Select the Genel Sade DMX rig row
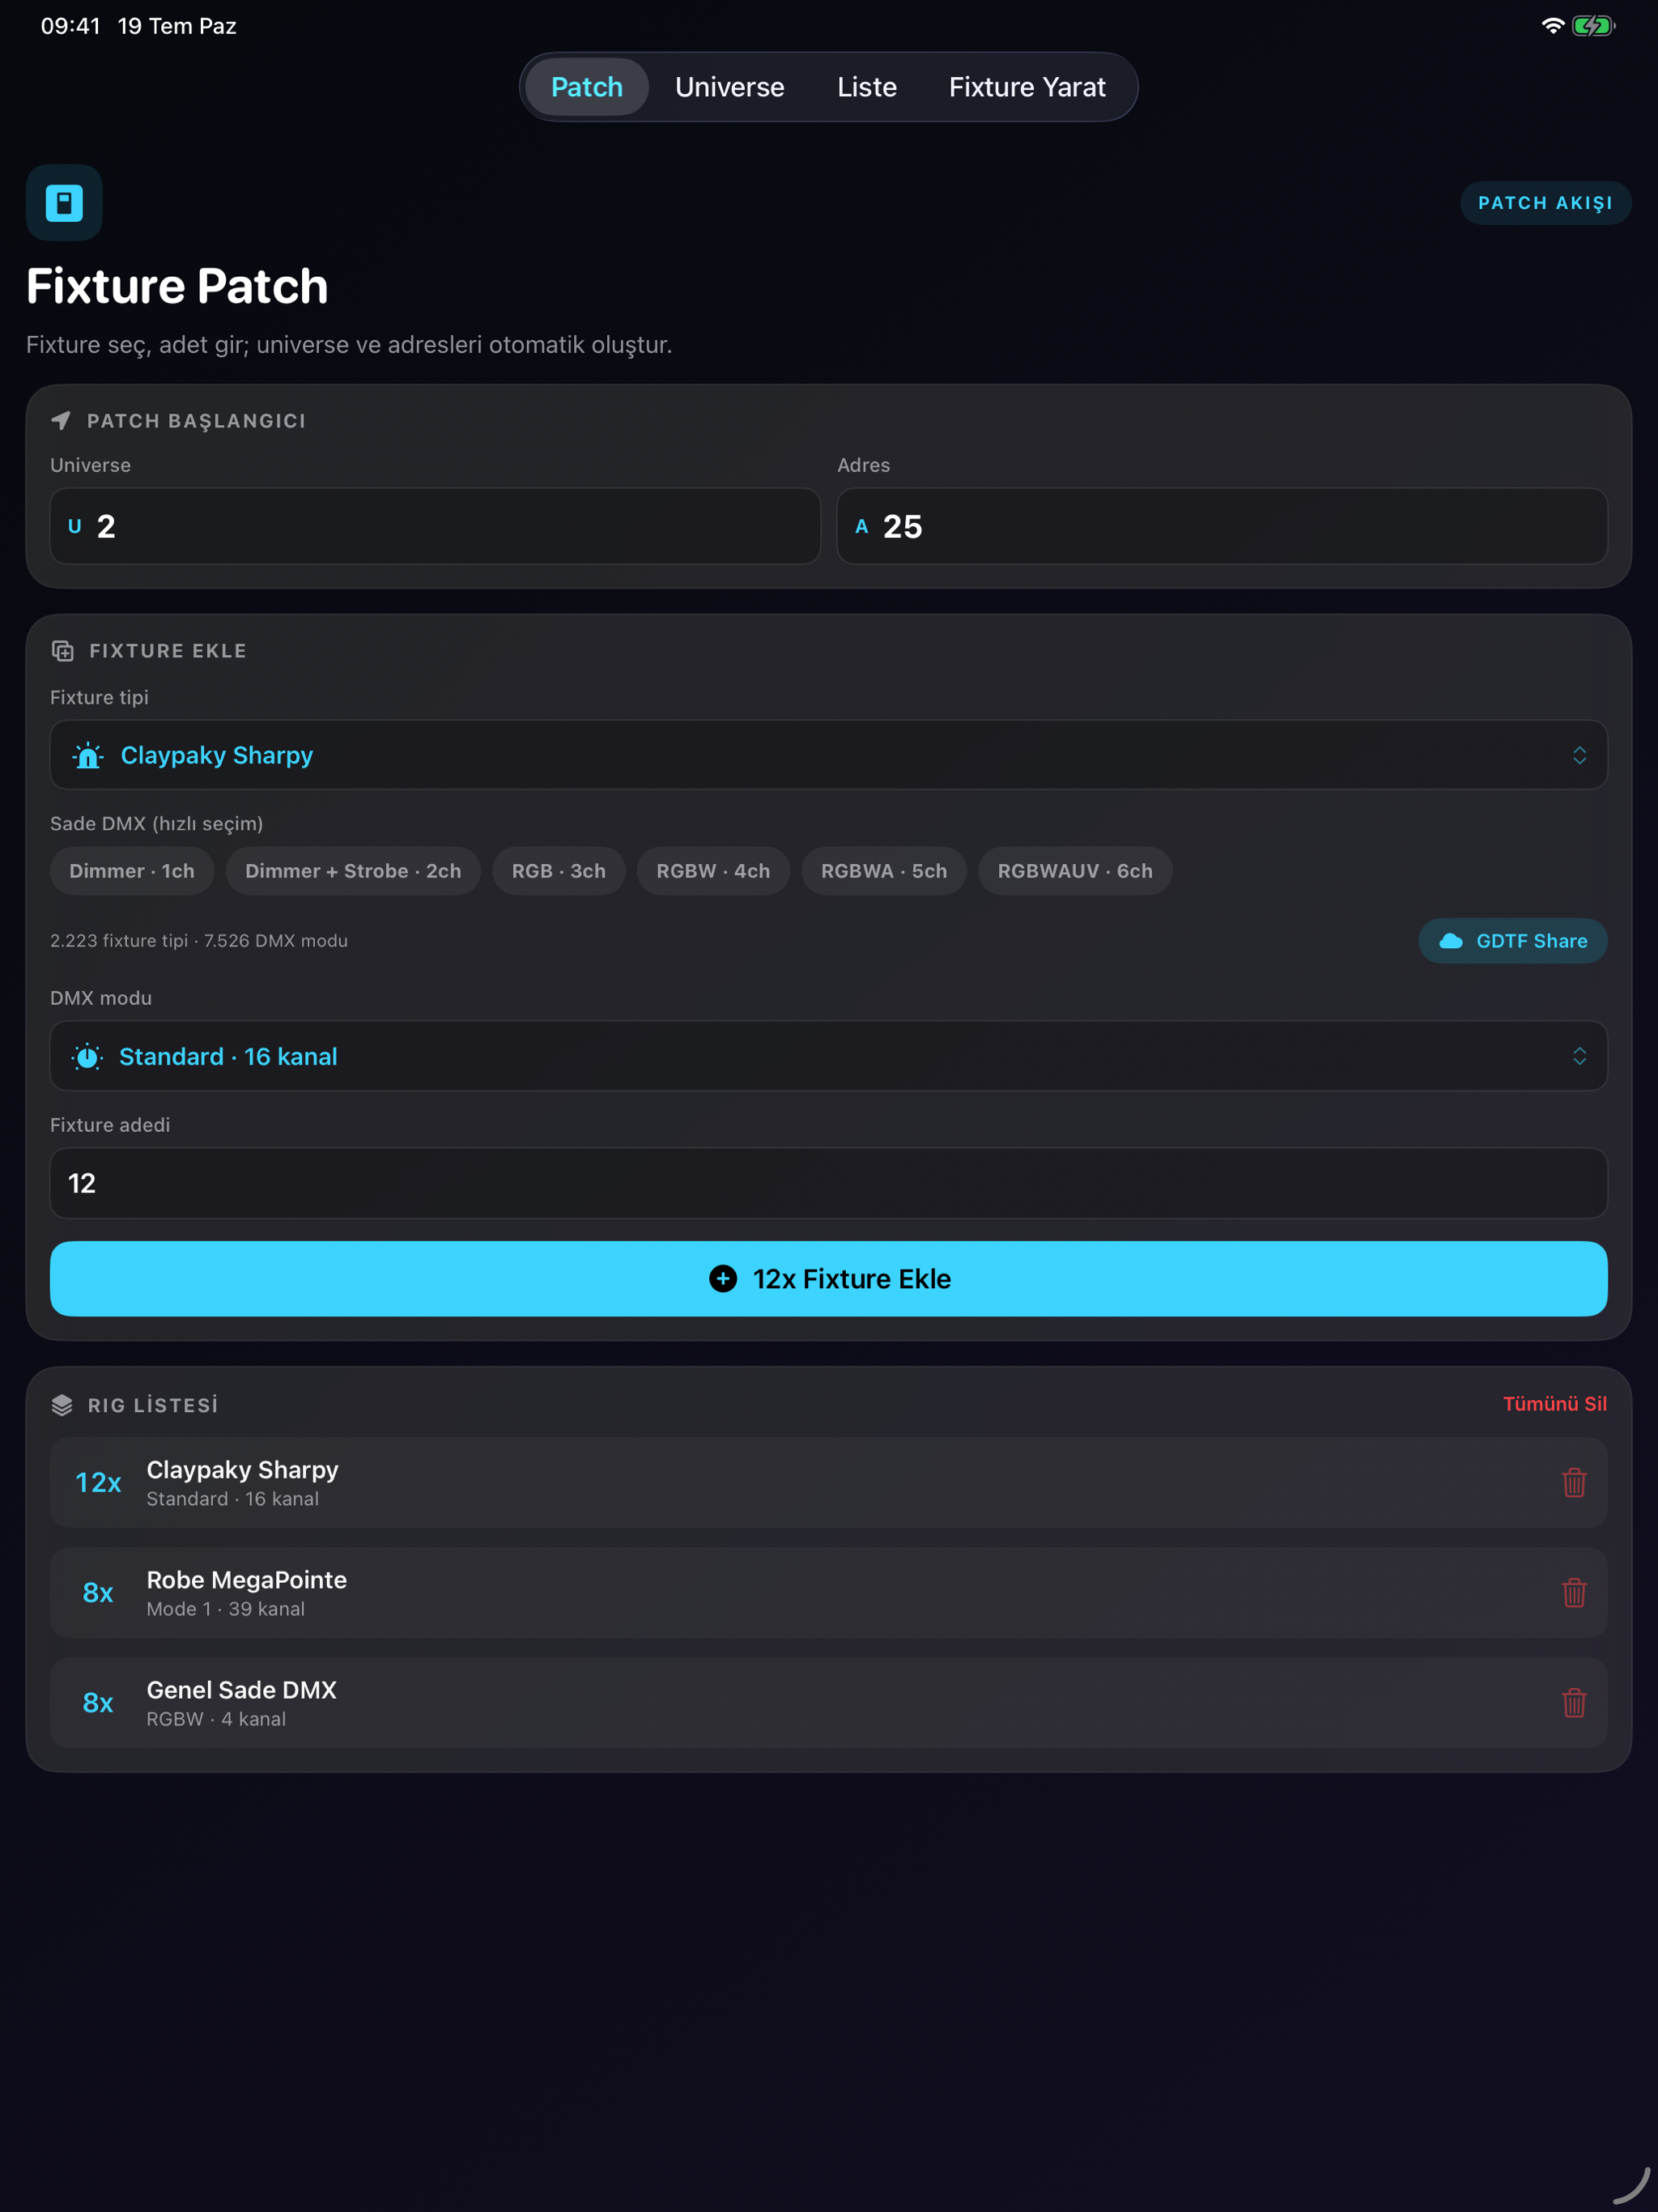Viewport: 1658px width, 2212px height. (828, 1702)
